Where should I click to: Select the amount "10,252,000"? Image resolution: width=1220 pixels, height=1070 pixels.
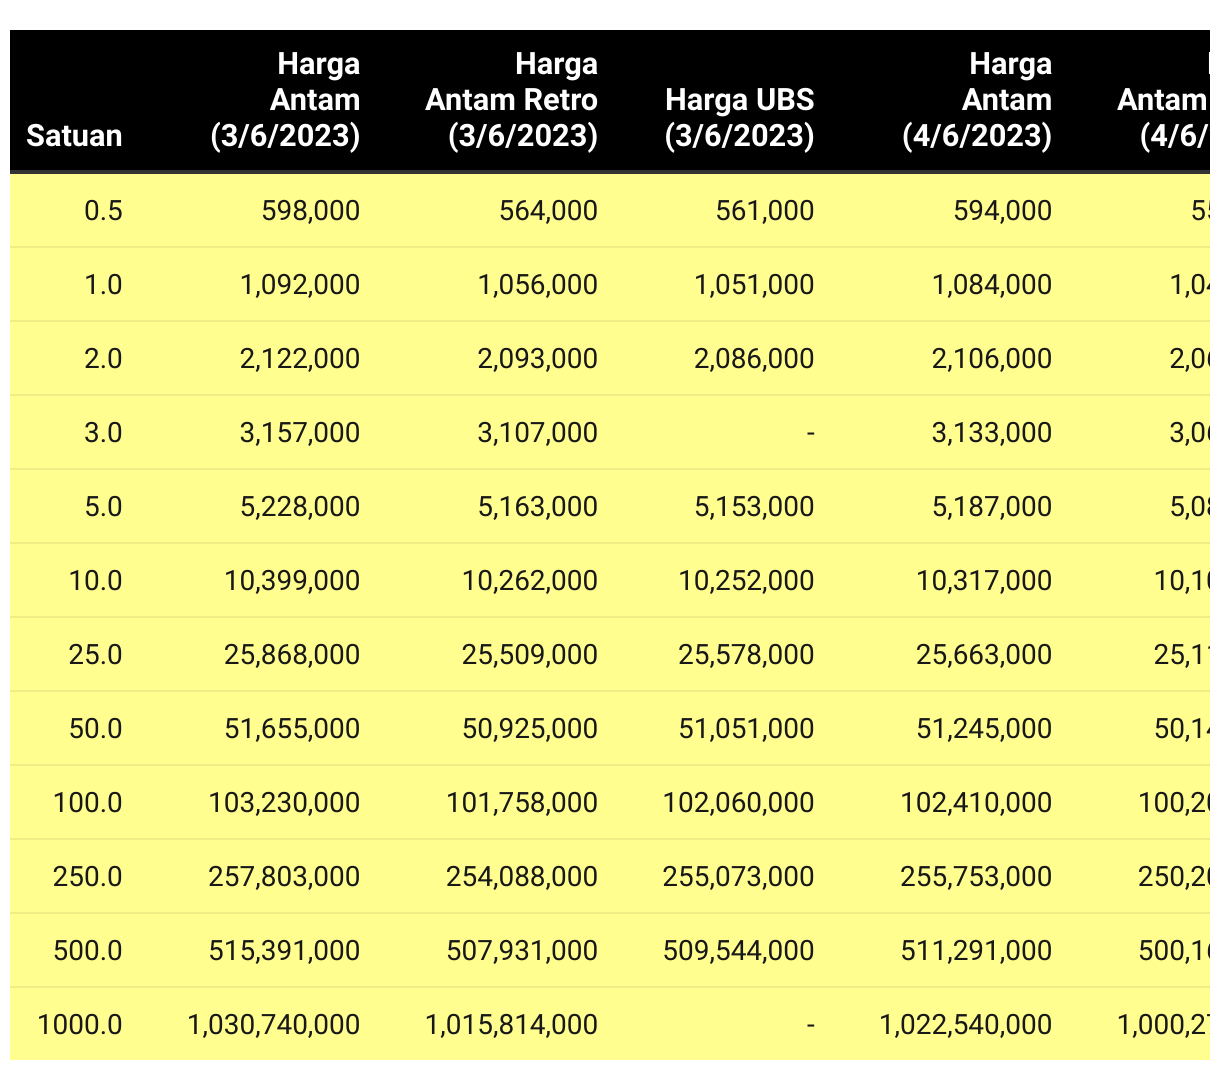click(x=747, y=580)
